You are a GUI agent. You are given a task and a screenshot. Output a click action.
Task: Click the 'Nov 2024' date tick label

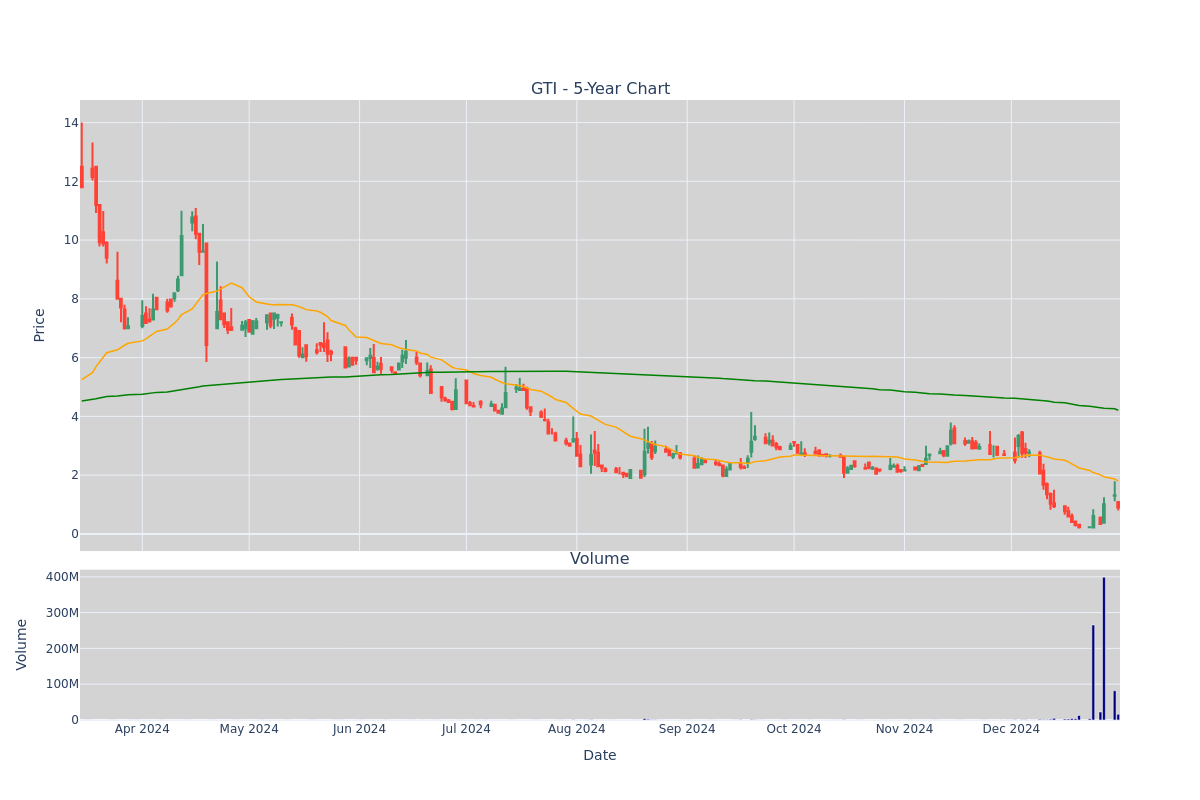pos(904,729)
